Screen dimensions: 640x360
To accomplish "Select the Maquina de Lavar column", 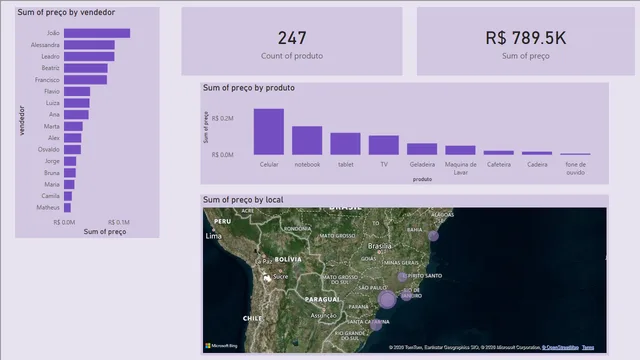I will [x=460, y=150].
